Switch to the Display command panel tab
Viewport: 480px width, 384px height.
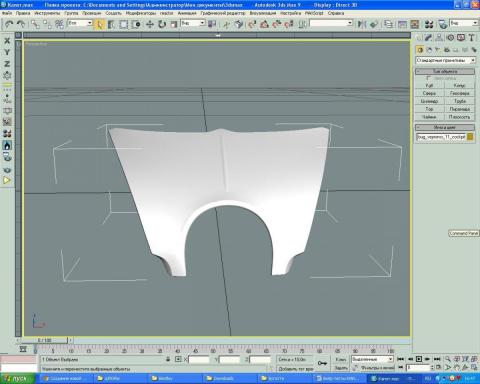461,38
